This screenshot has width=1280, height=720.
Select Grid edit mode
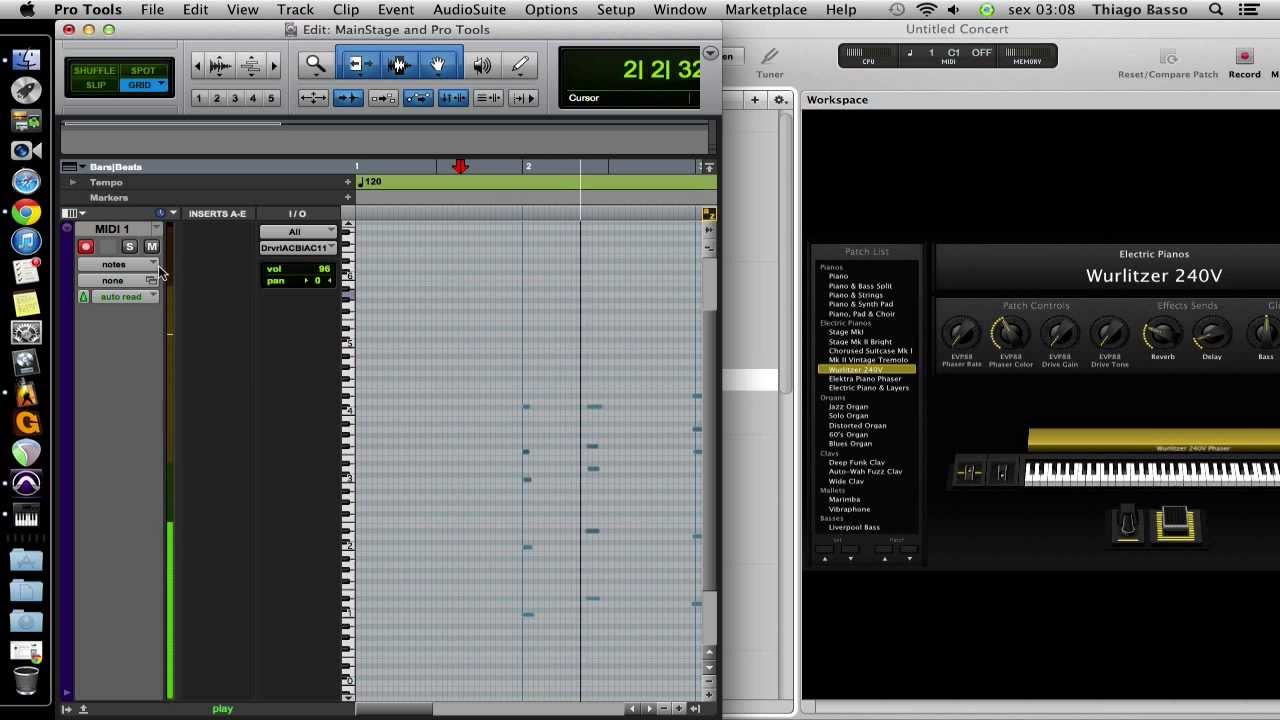144,85
